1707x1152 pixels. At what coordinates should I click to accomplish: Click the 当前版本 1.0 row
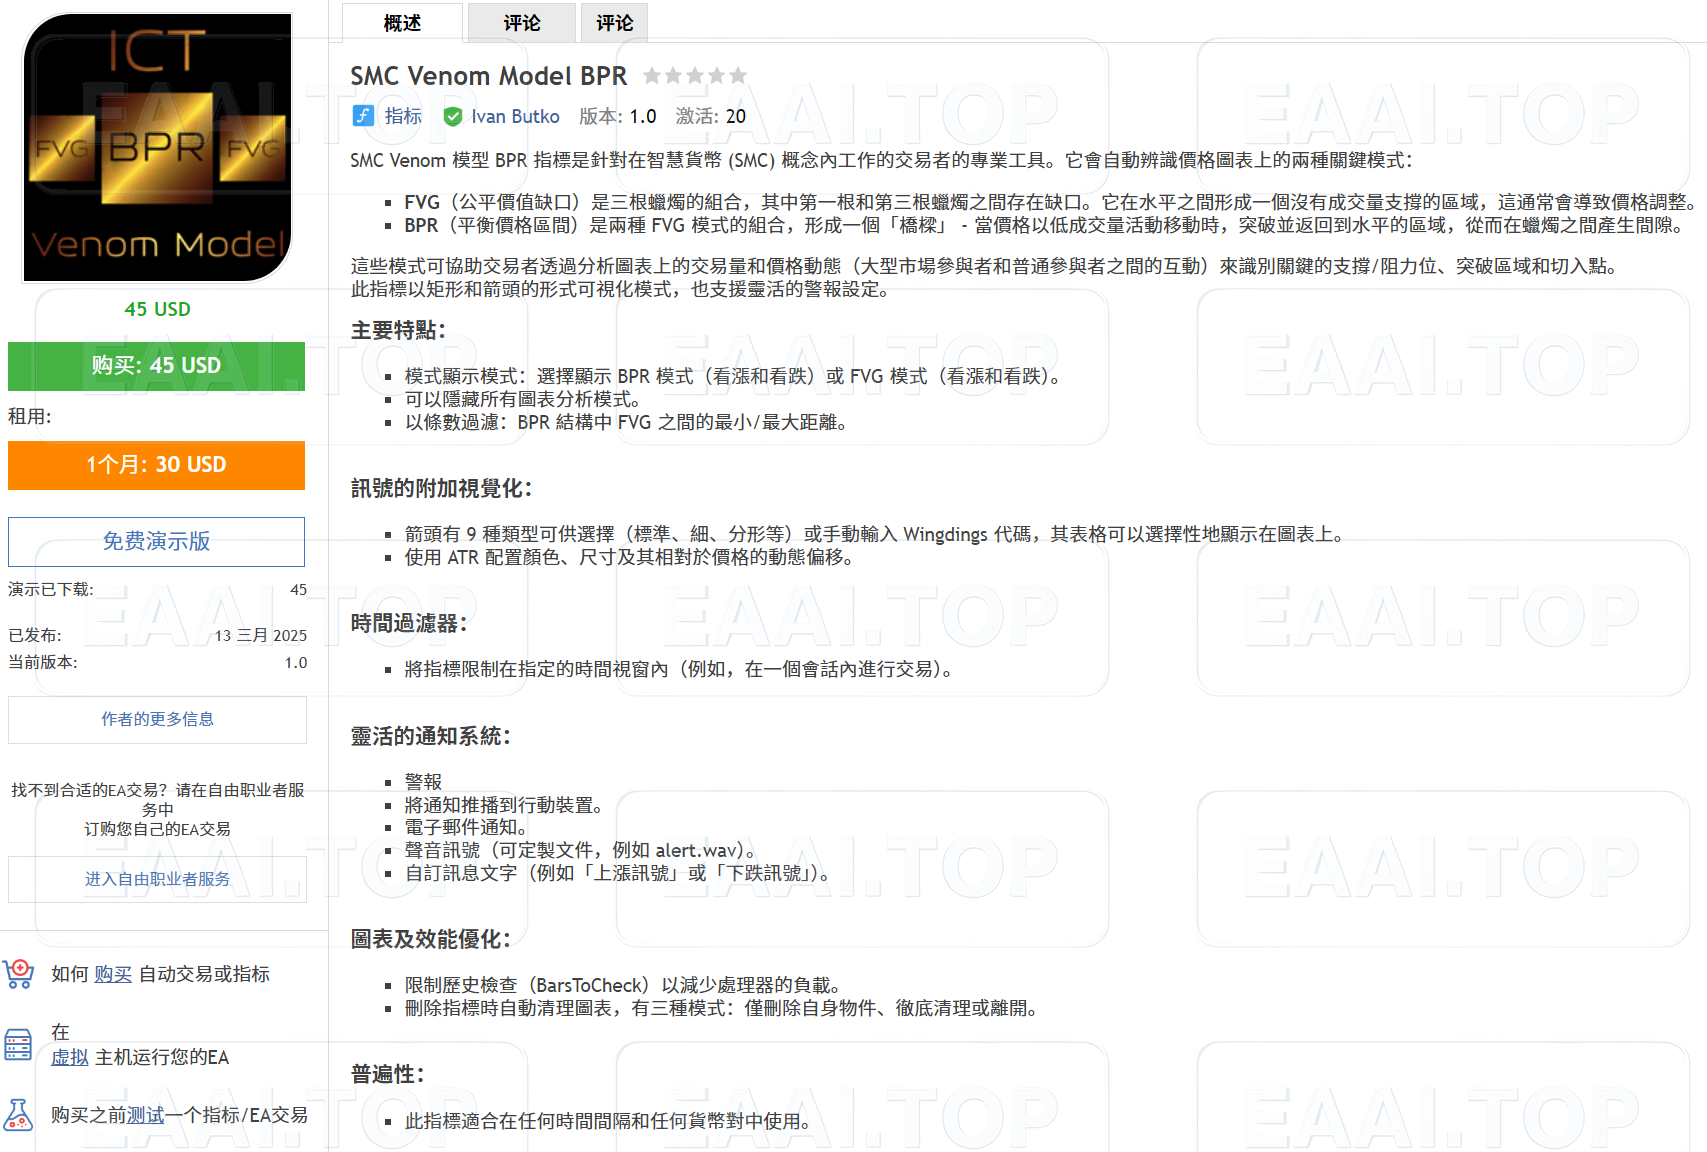coord(157,663)
